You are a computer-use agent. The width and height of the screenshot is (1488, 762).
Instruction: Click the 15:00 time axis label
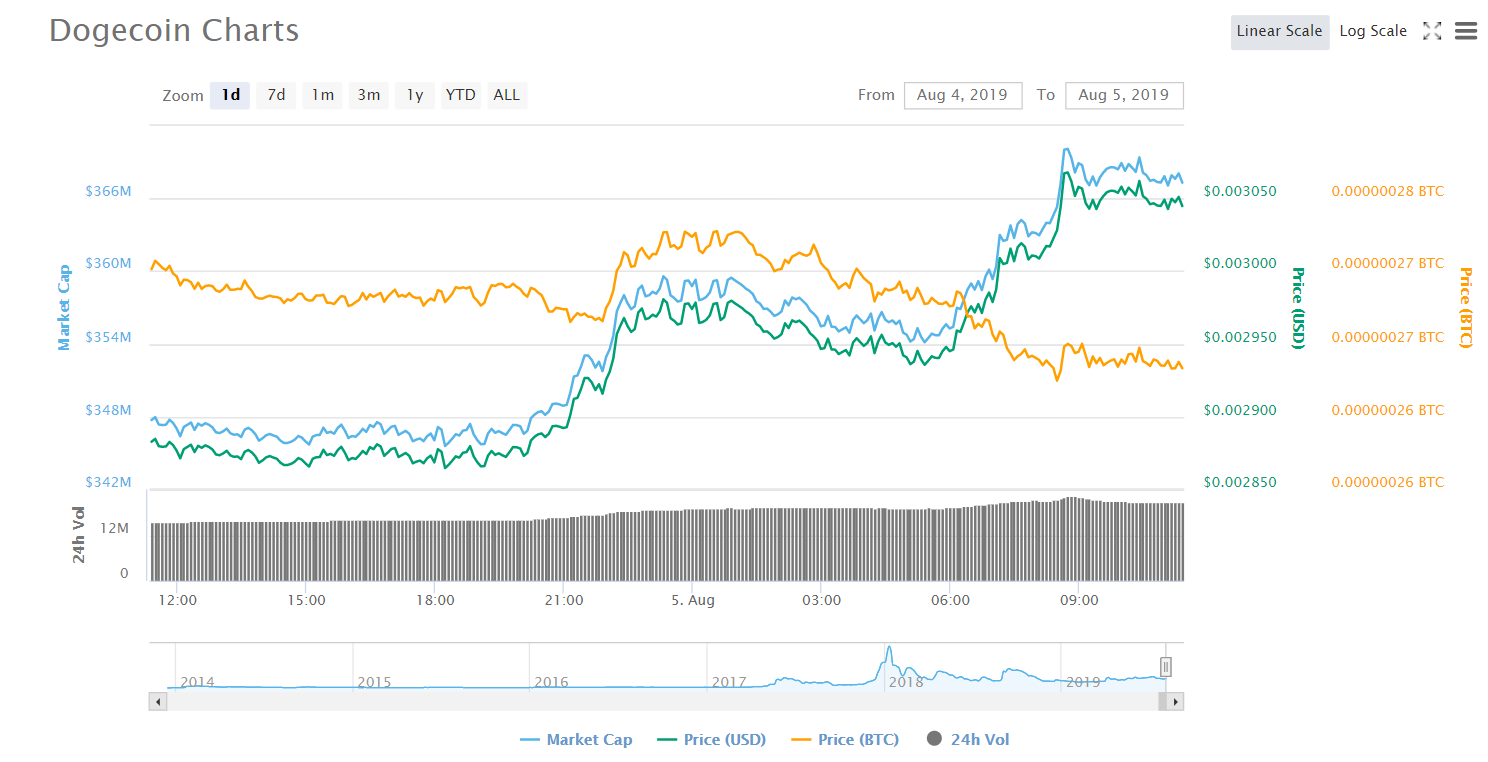coord(306,600)
